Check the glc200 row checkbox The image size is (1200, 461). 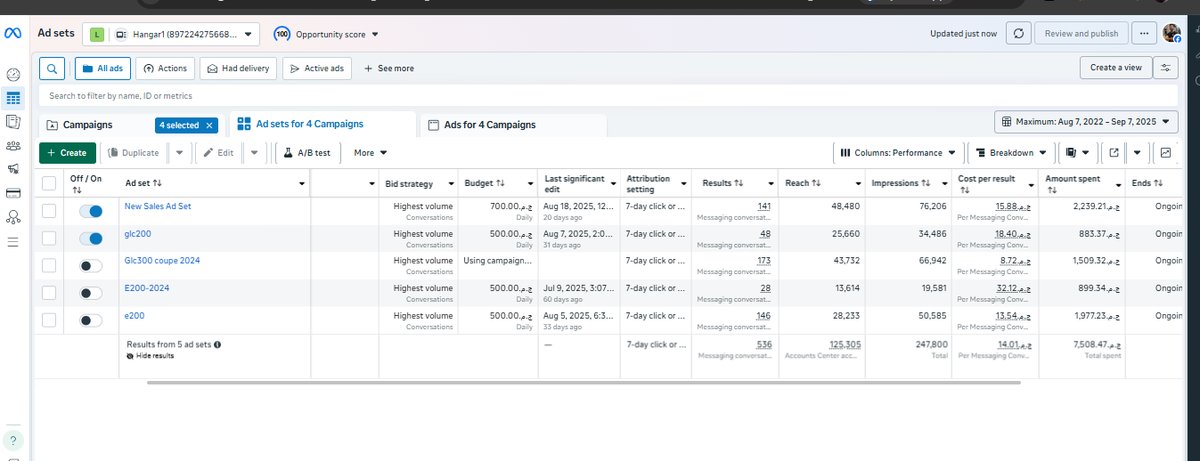[x=49, y=238]
